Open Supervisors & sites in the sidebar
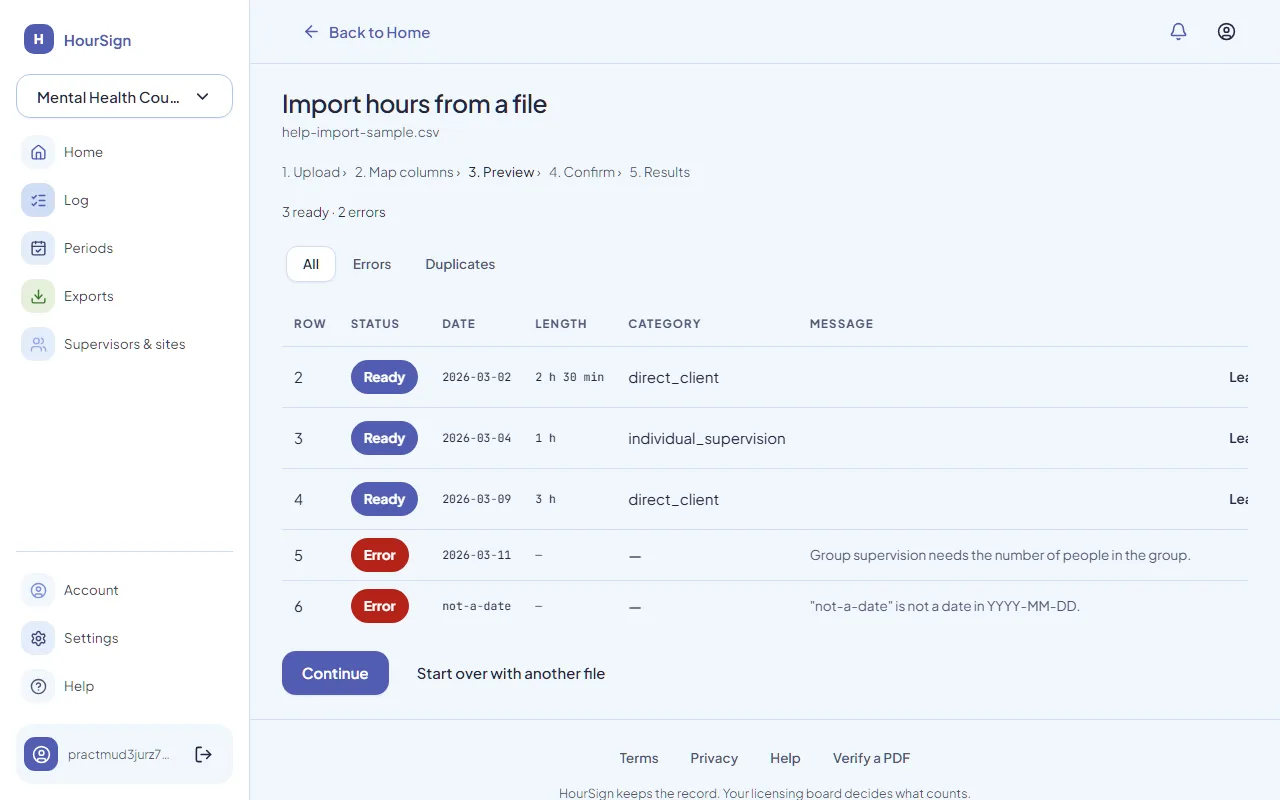 pyautogui.click(x=124, y=344)
